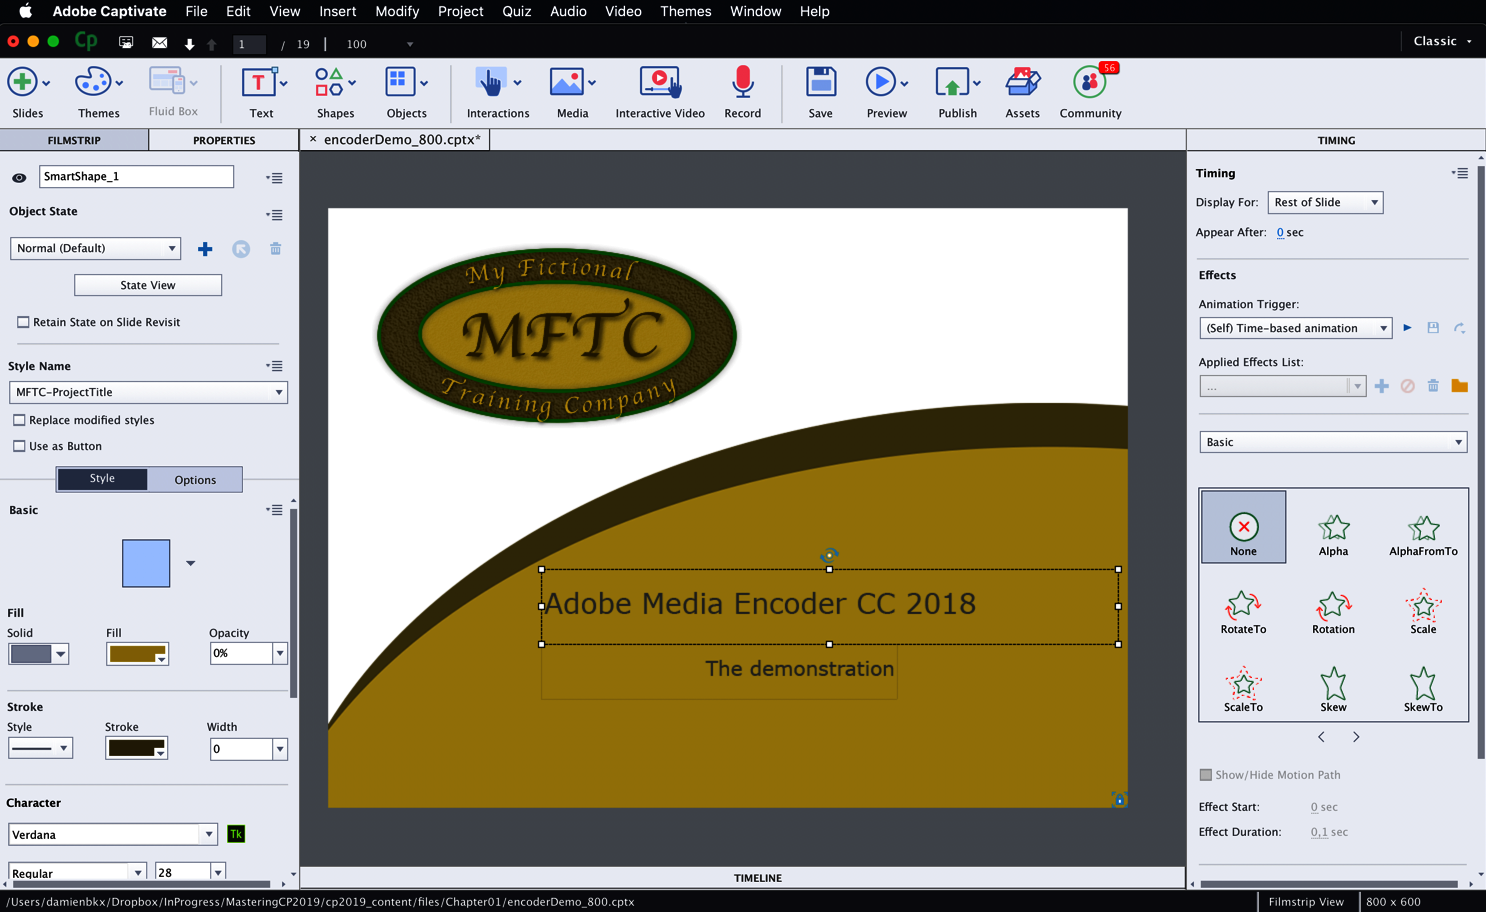Open the Themes menu

(x=685, y=11)
